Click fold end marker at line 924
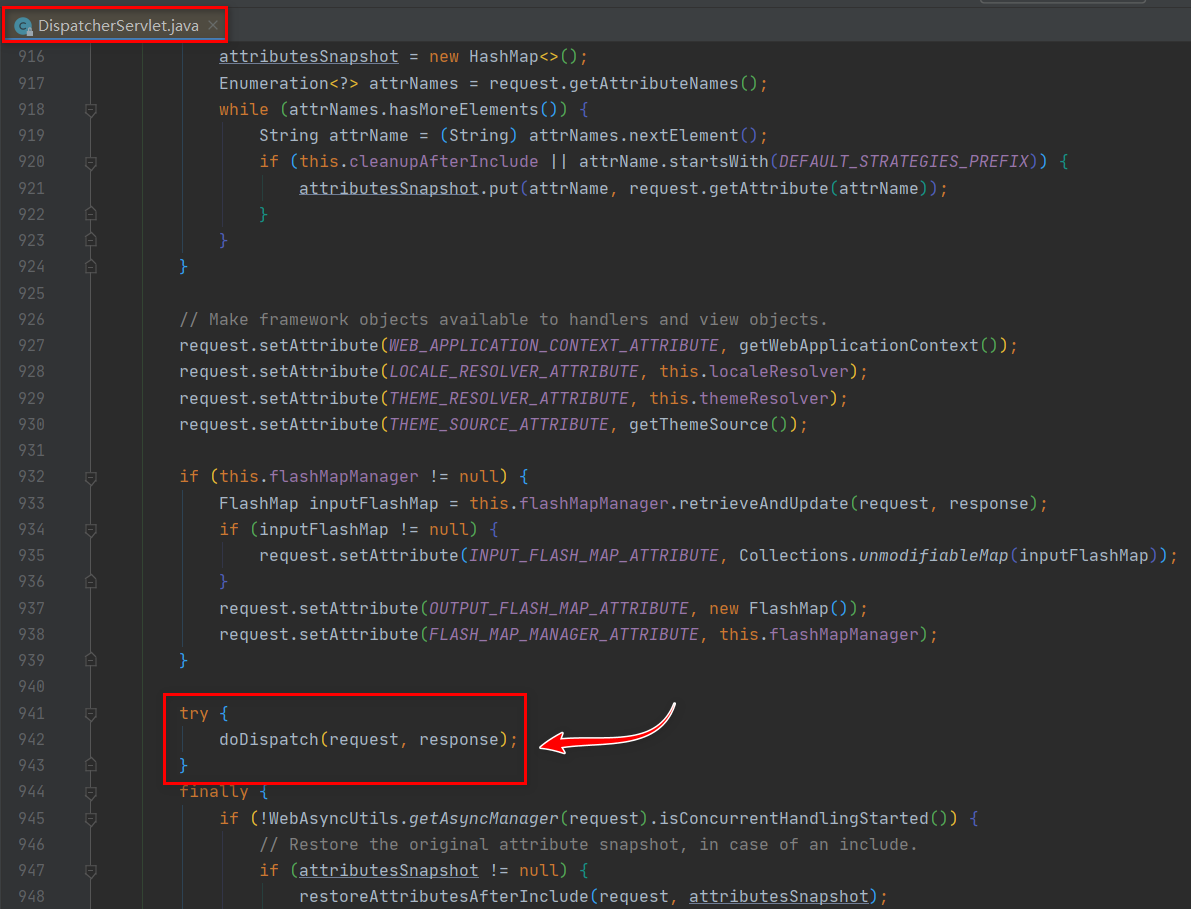 pyautogui.click(x=90, y=267)
